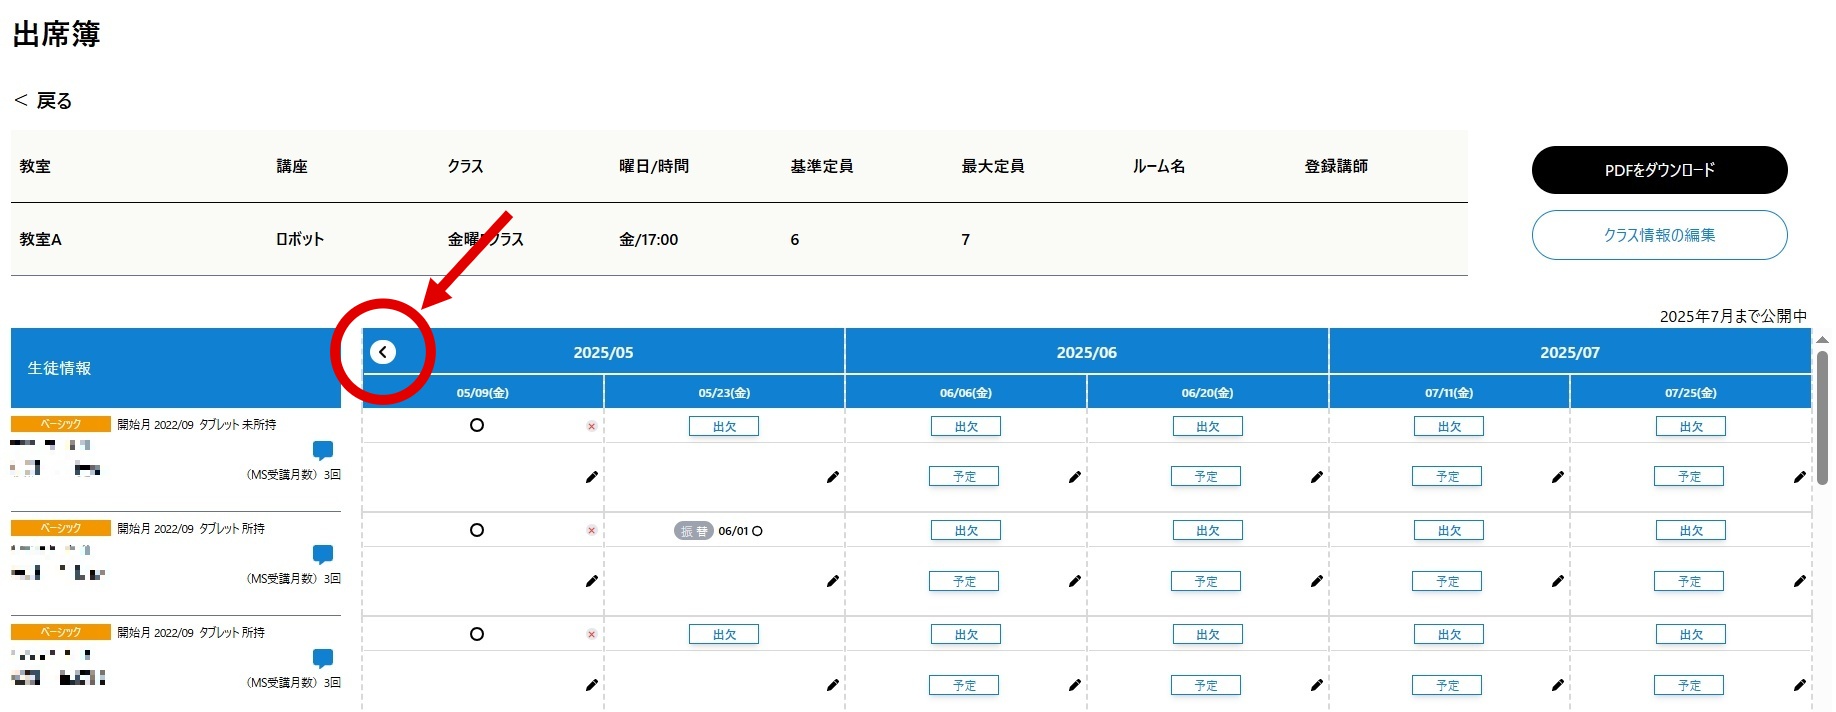This screenshot has height=712, width=1836.
Task: Click the 振替 badge in second student's row
Action: [693, 531]
